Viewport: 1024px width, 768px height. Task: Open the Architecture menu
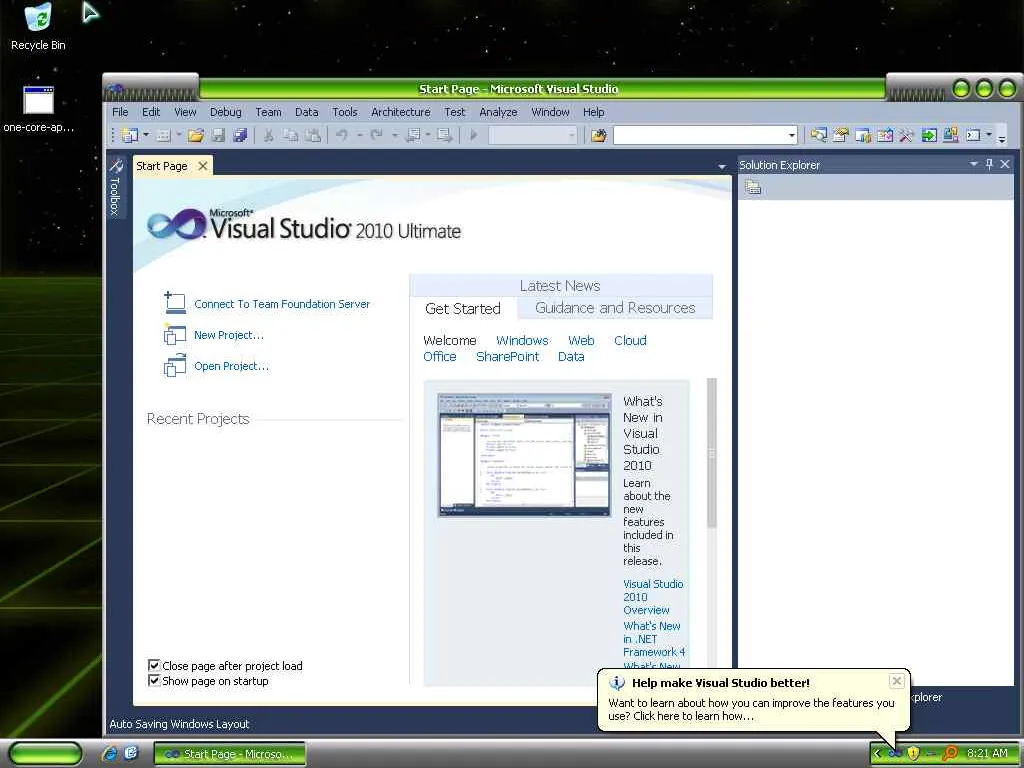click(x=400, y=112)
